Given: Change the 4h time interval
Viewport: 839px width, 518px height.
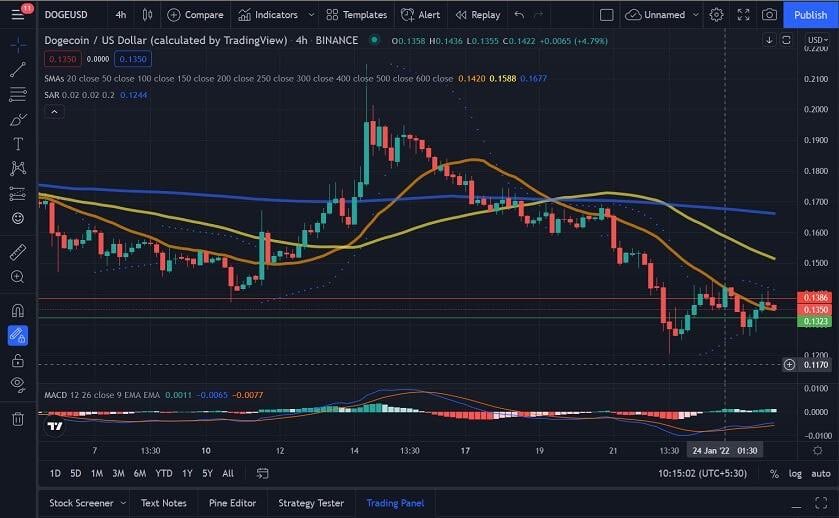Looking at the screenshot, I should click(x=121, y=14).
